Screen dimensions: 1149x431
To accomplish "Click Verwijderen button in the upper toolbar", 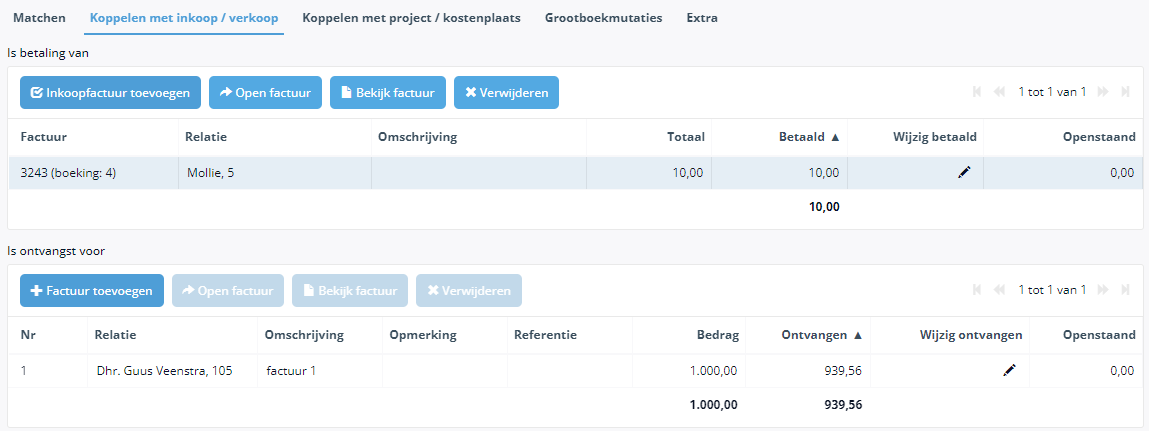I will tap(506, 93).
